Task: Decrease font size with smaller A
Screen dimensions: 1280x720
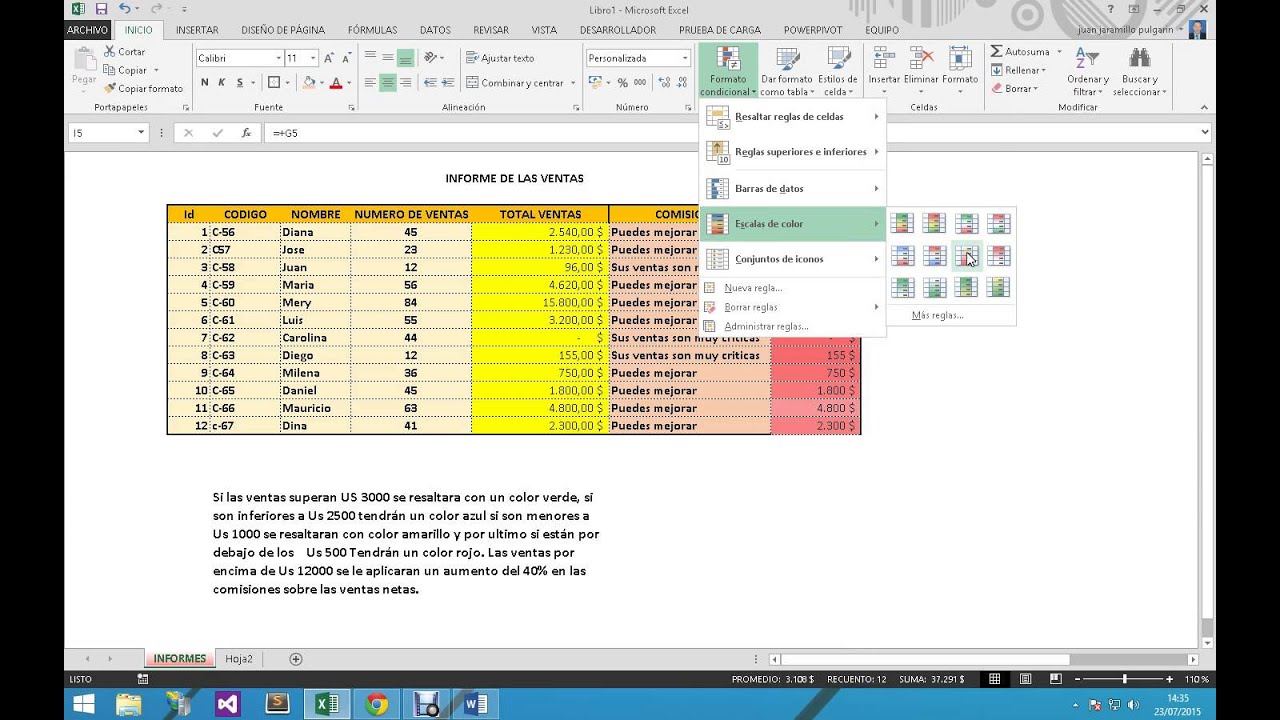Action: coord(345,58)
